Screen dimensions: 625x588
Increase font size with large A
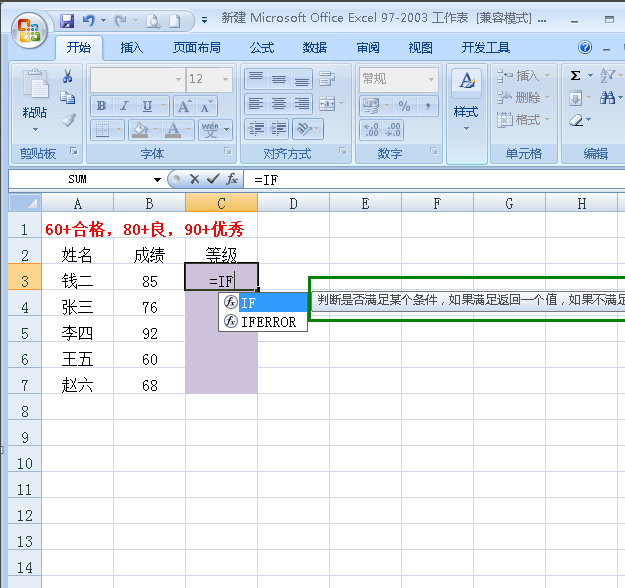(x=185, y=106)
